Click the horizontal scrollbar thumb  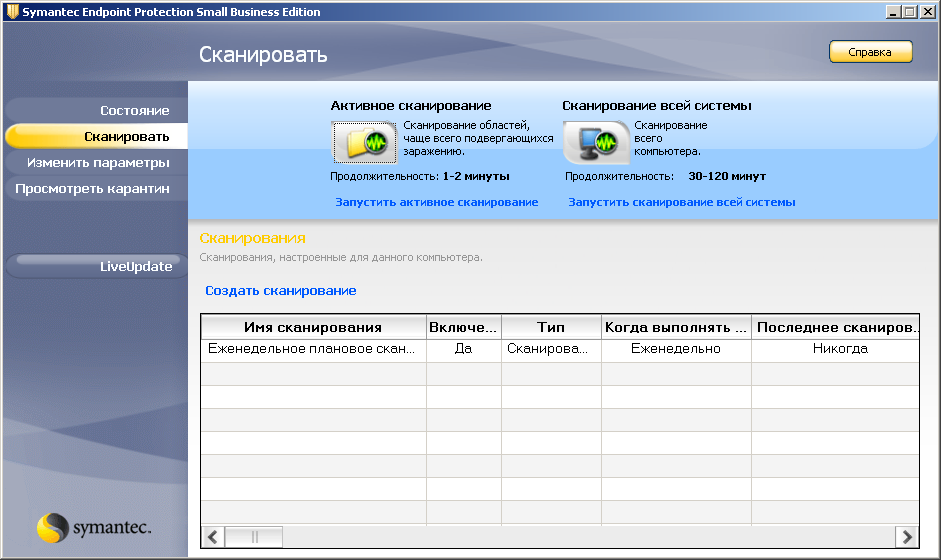pyautogui.click(x=254, y=537)
